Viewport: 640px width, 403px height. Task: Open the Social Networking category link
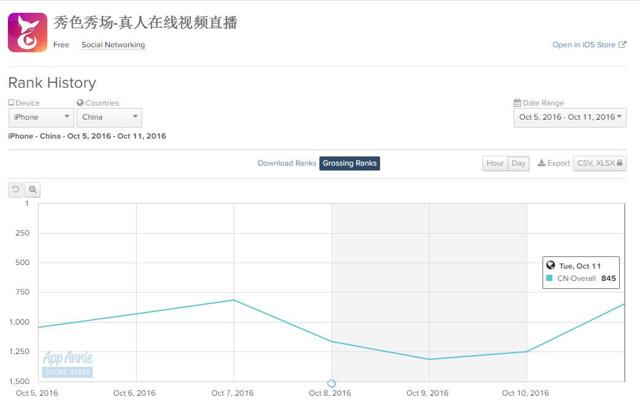click(113, 45)
